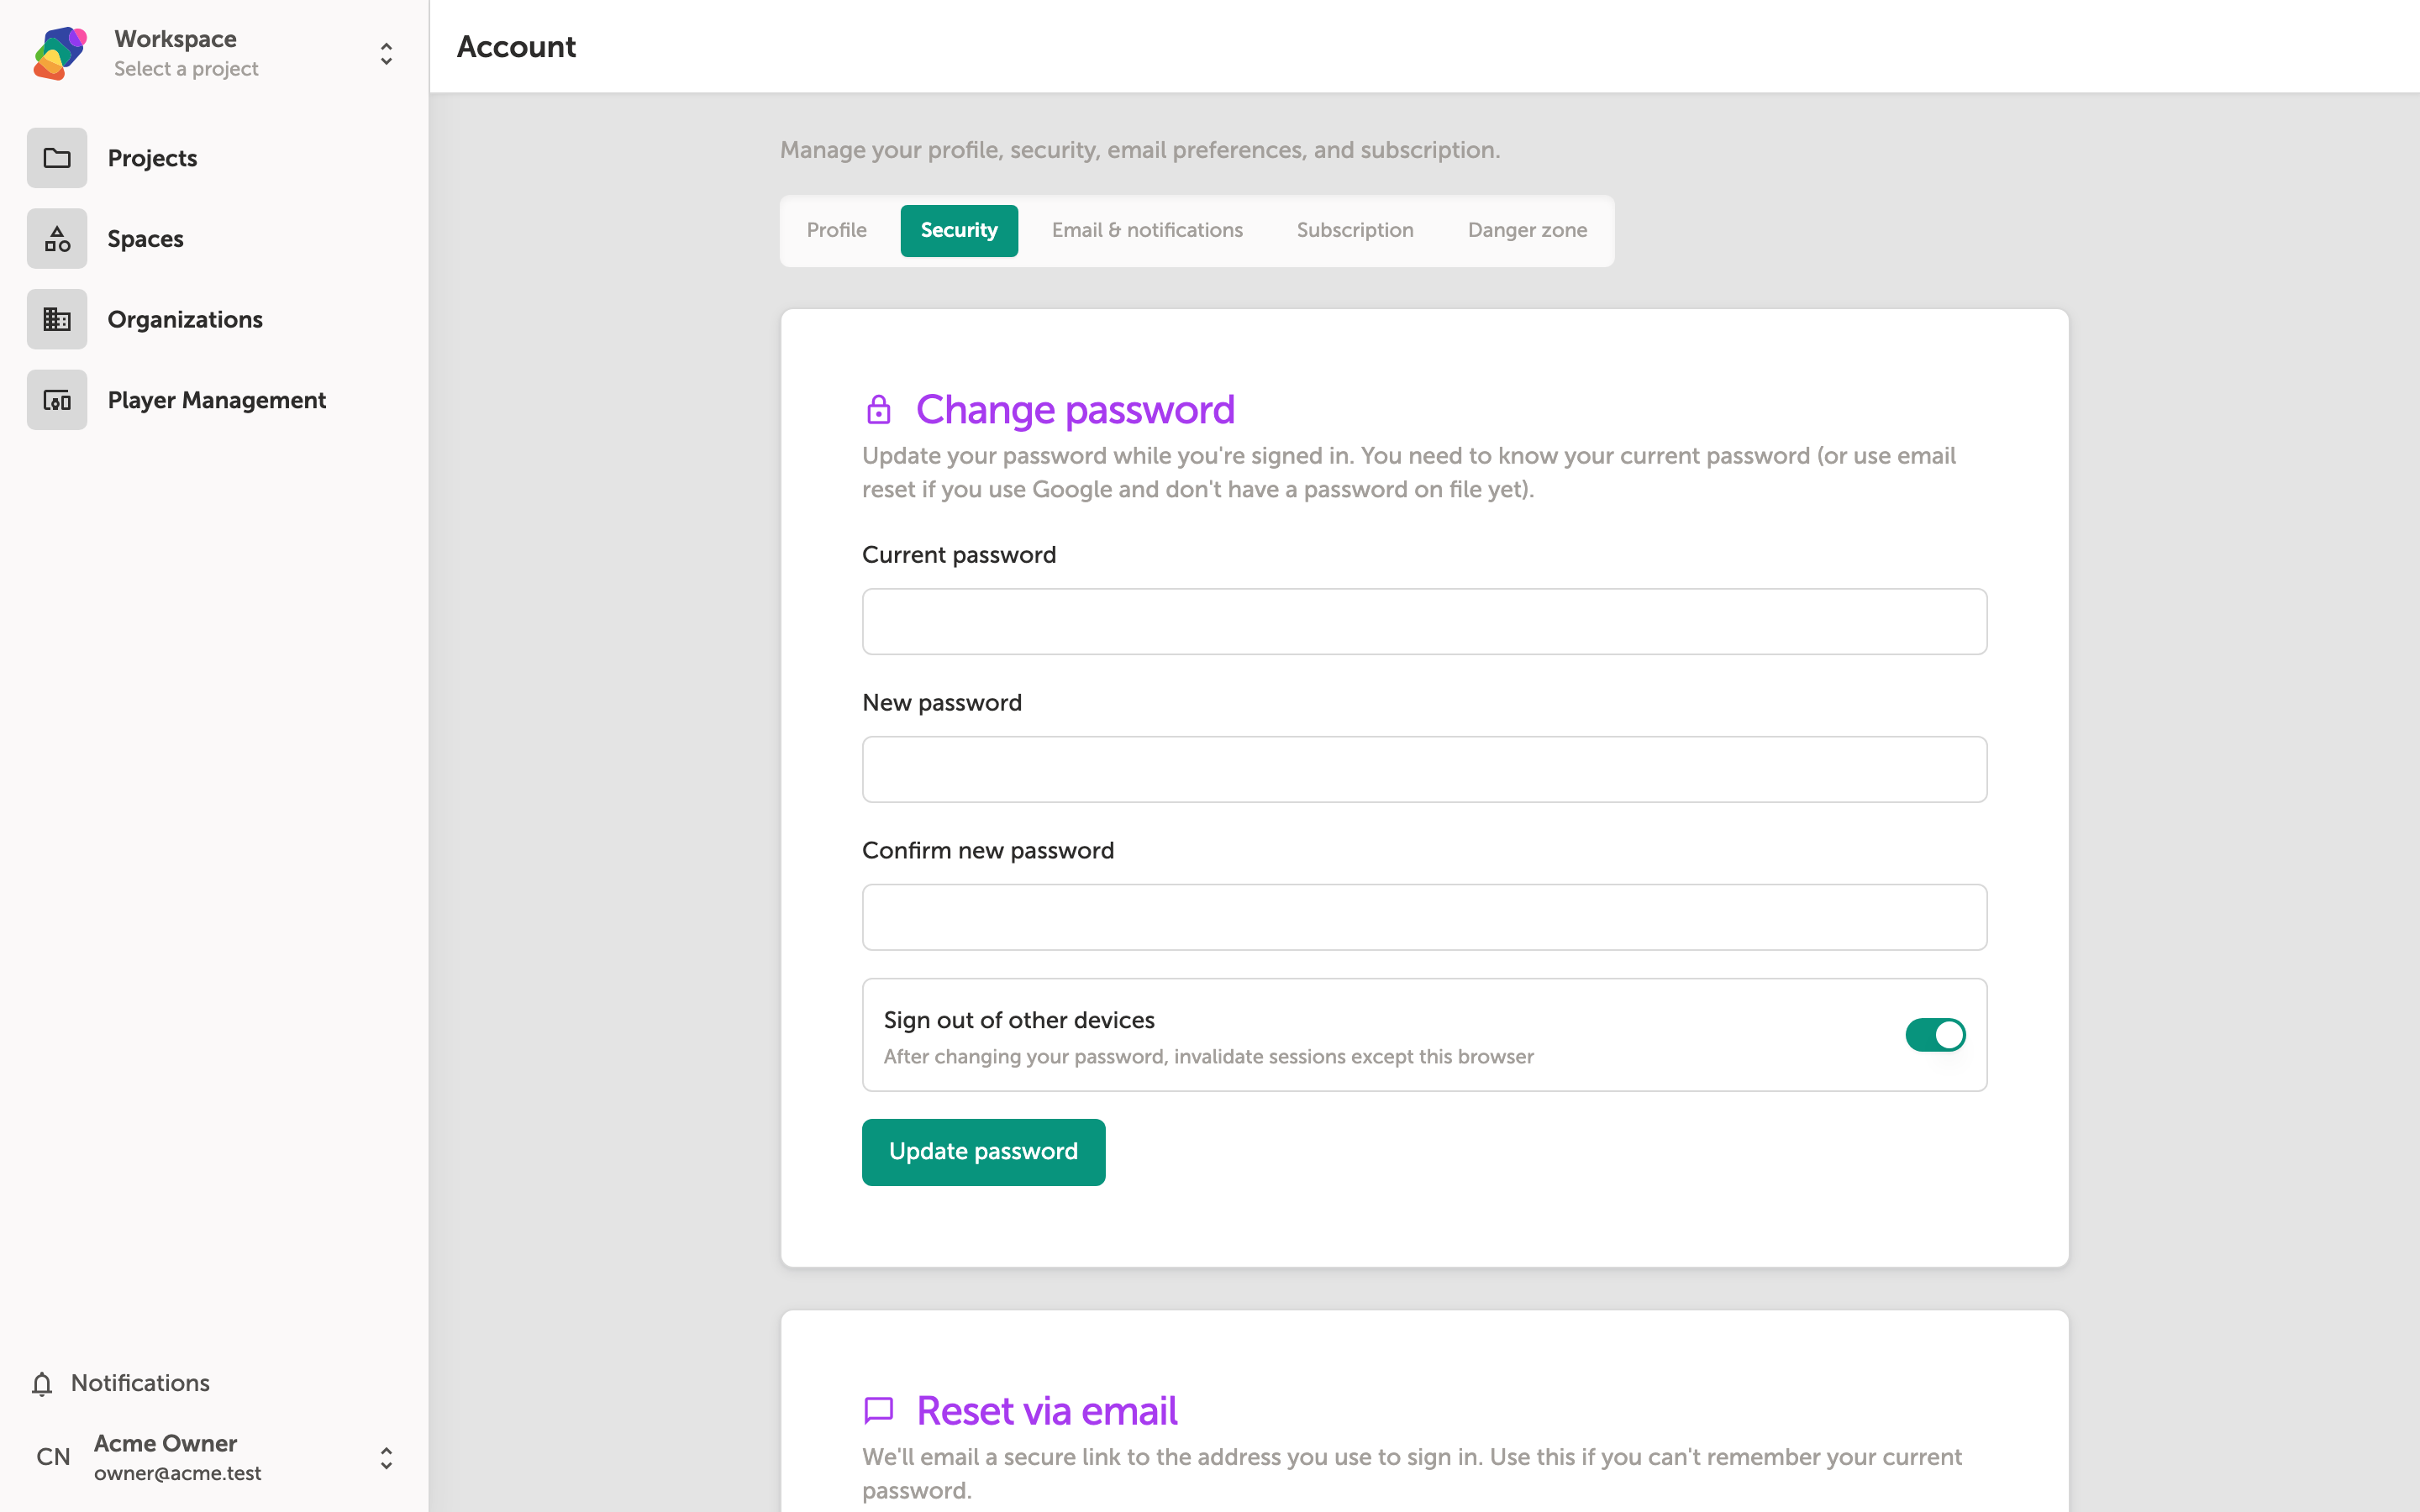Click the Account page heading
2420x1512 pixels.
516,47
